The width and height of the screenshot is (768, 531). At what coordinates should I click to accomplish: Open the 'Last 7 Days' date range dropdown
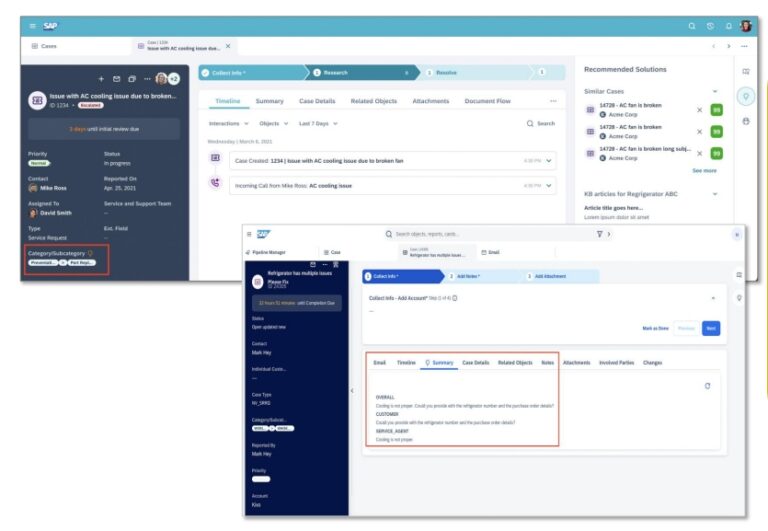click(318, 123)
